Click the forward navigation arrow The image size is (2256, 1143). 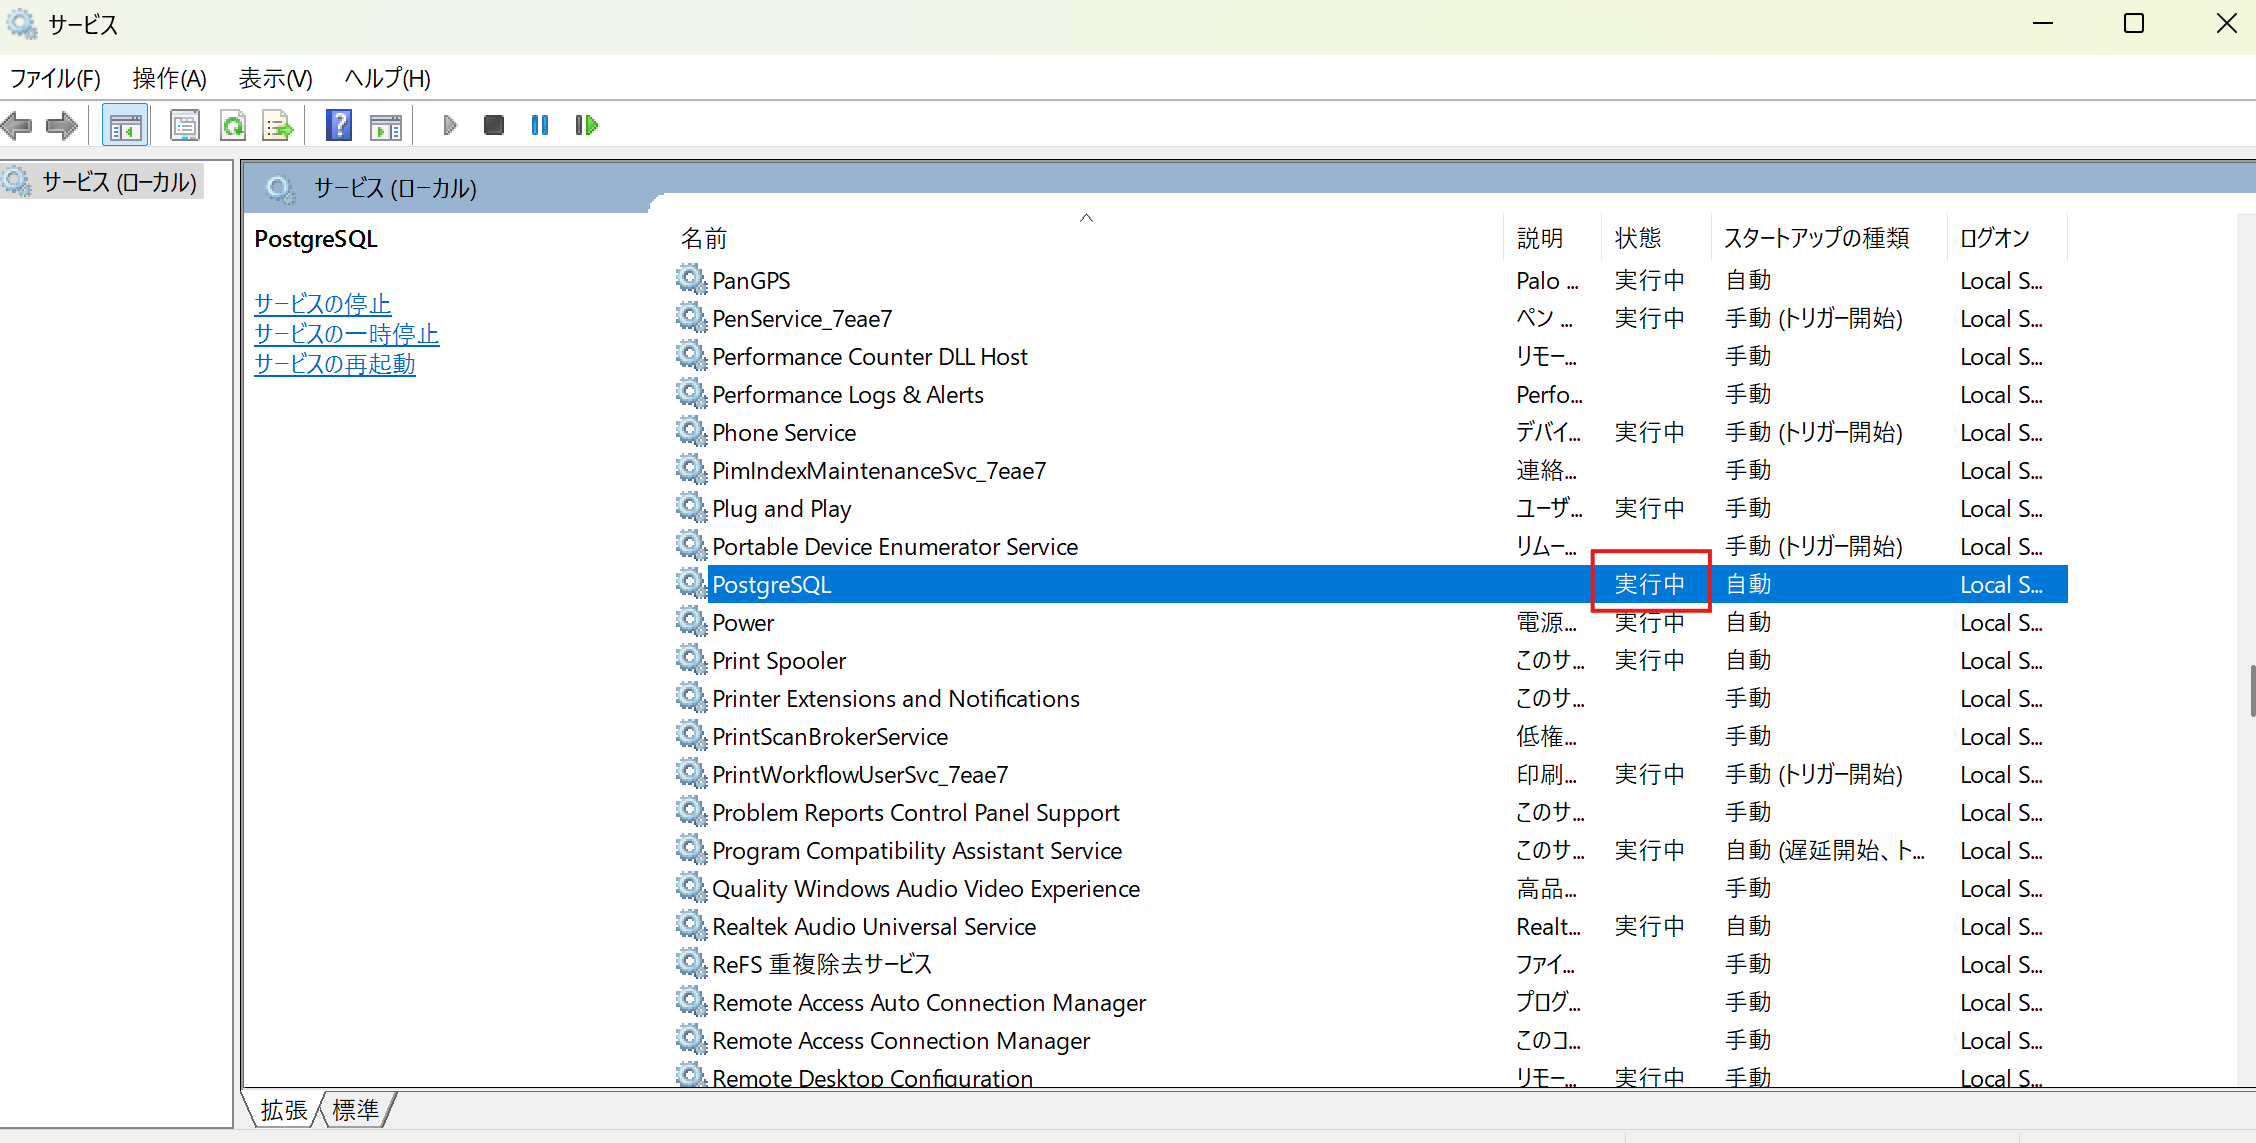tap(61, 125)
